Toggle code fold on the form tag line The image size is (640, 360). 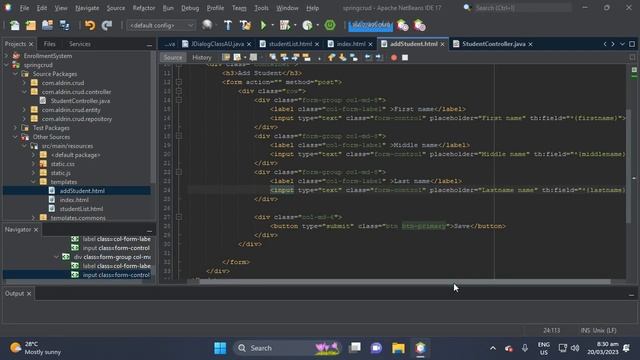click(x=179, y=82)
